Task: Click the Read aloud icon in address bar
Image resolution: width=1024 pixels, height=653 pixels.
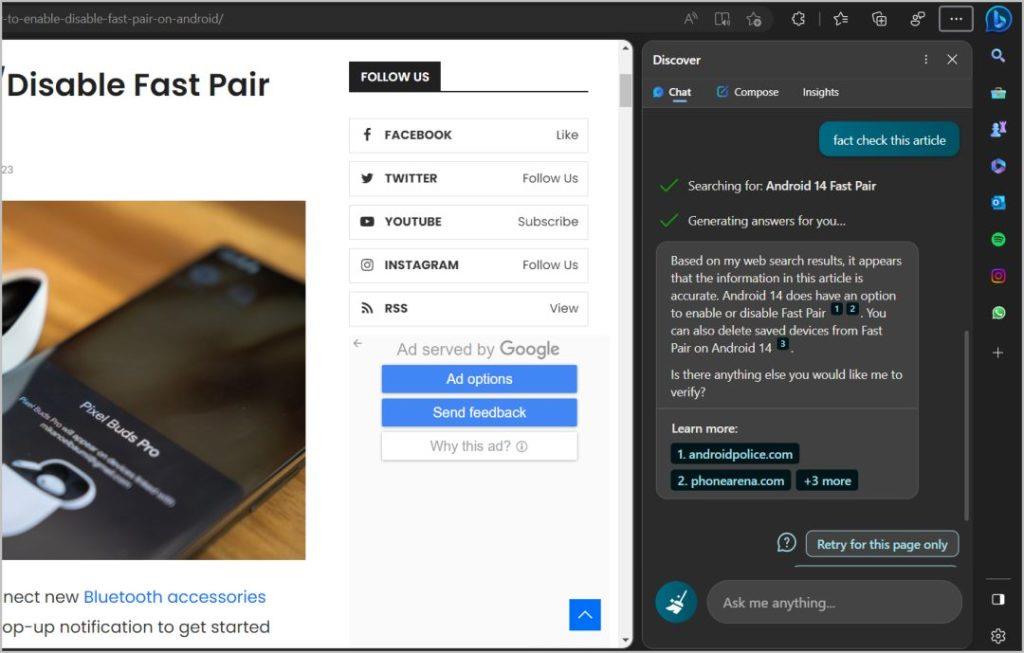Action: tap(690, 19)
